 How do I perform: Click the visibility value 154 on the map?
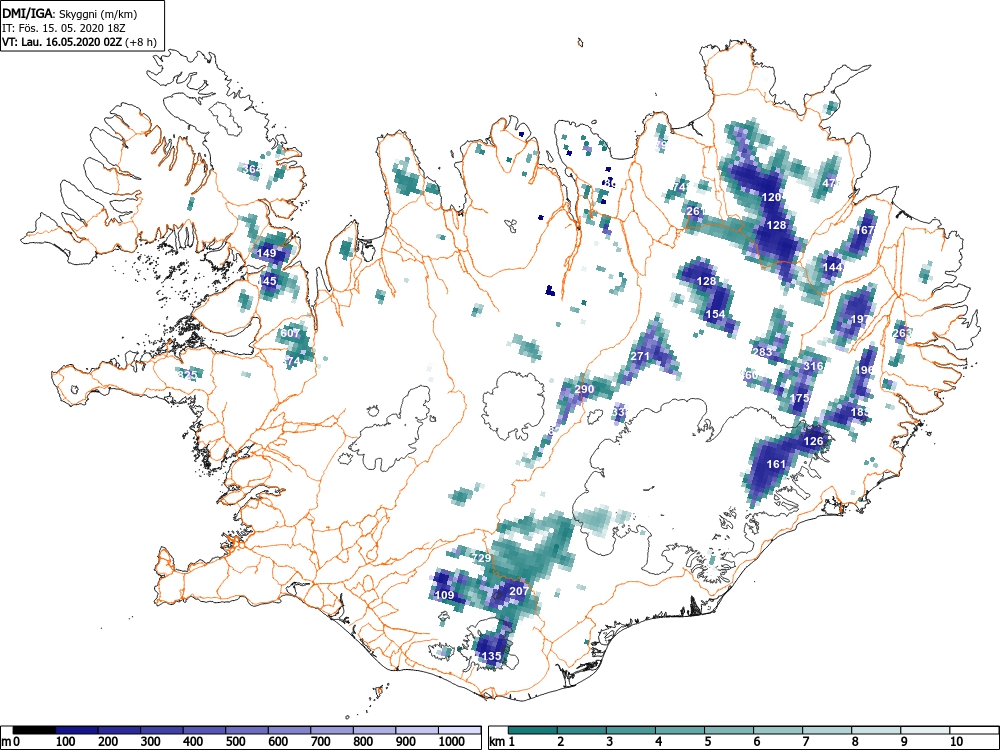716,314
